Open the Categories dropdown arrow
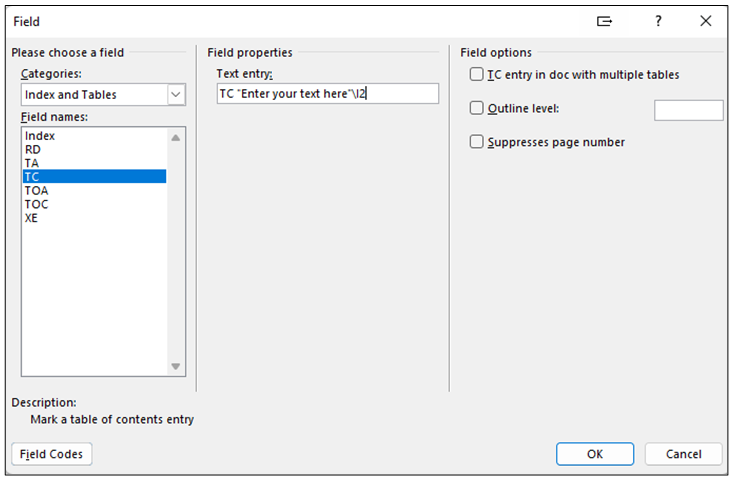Screen dimensions: 735x480 pos(176,95)
